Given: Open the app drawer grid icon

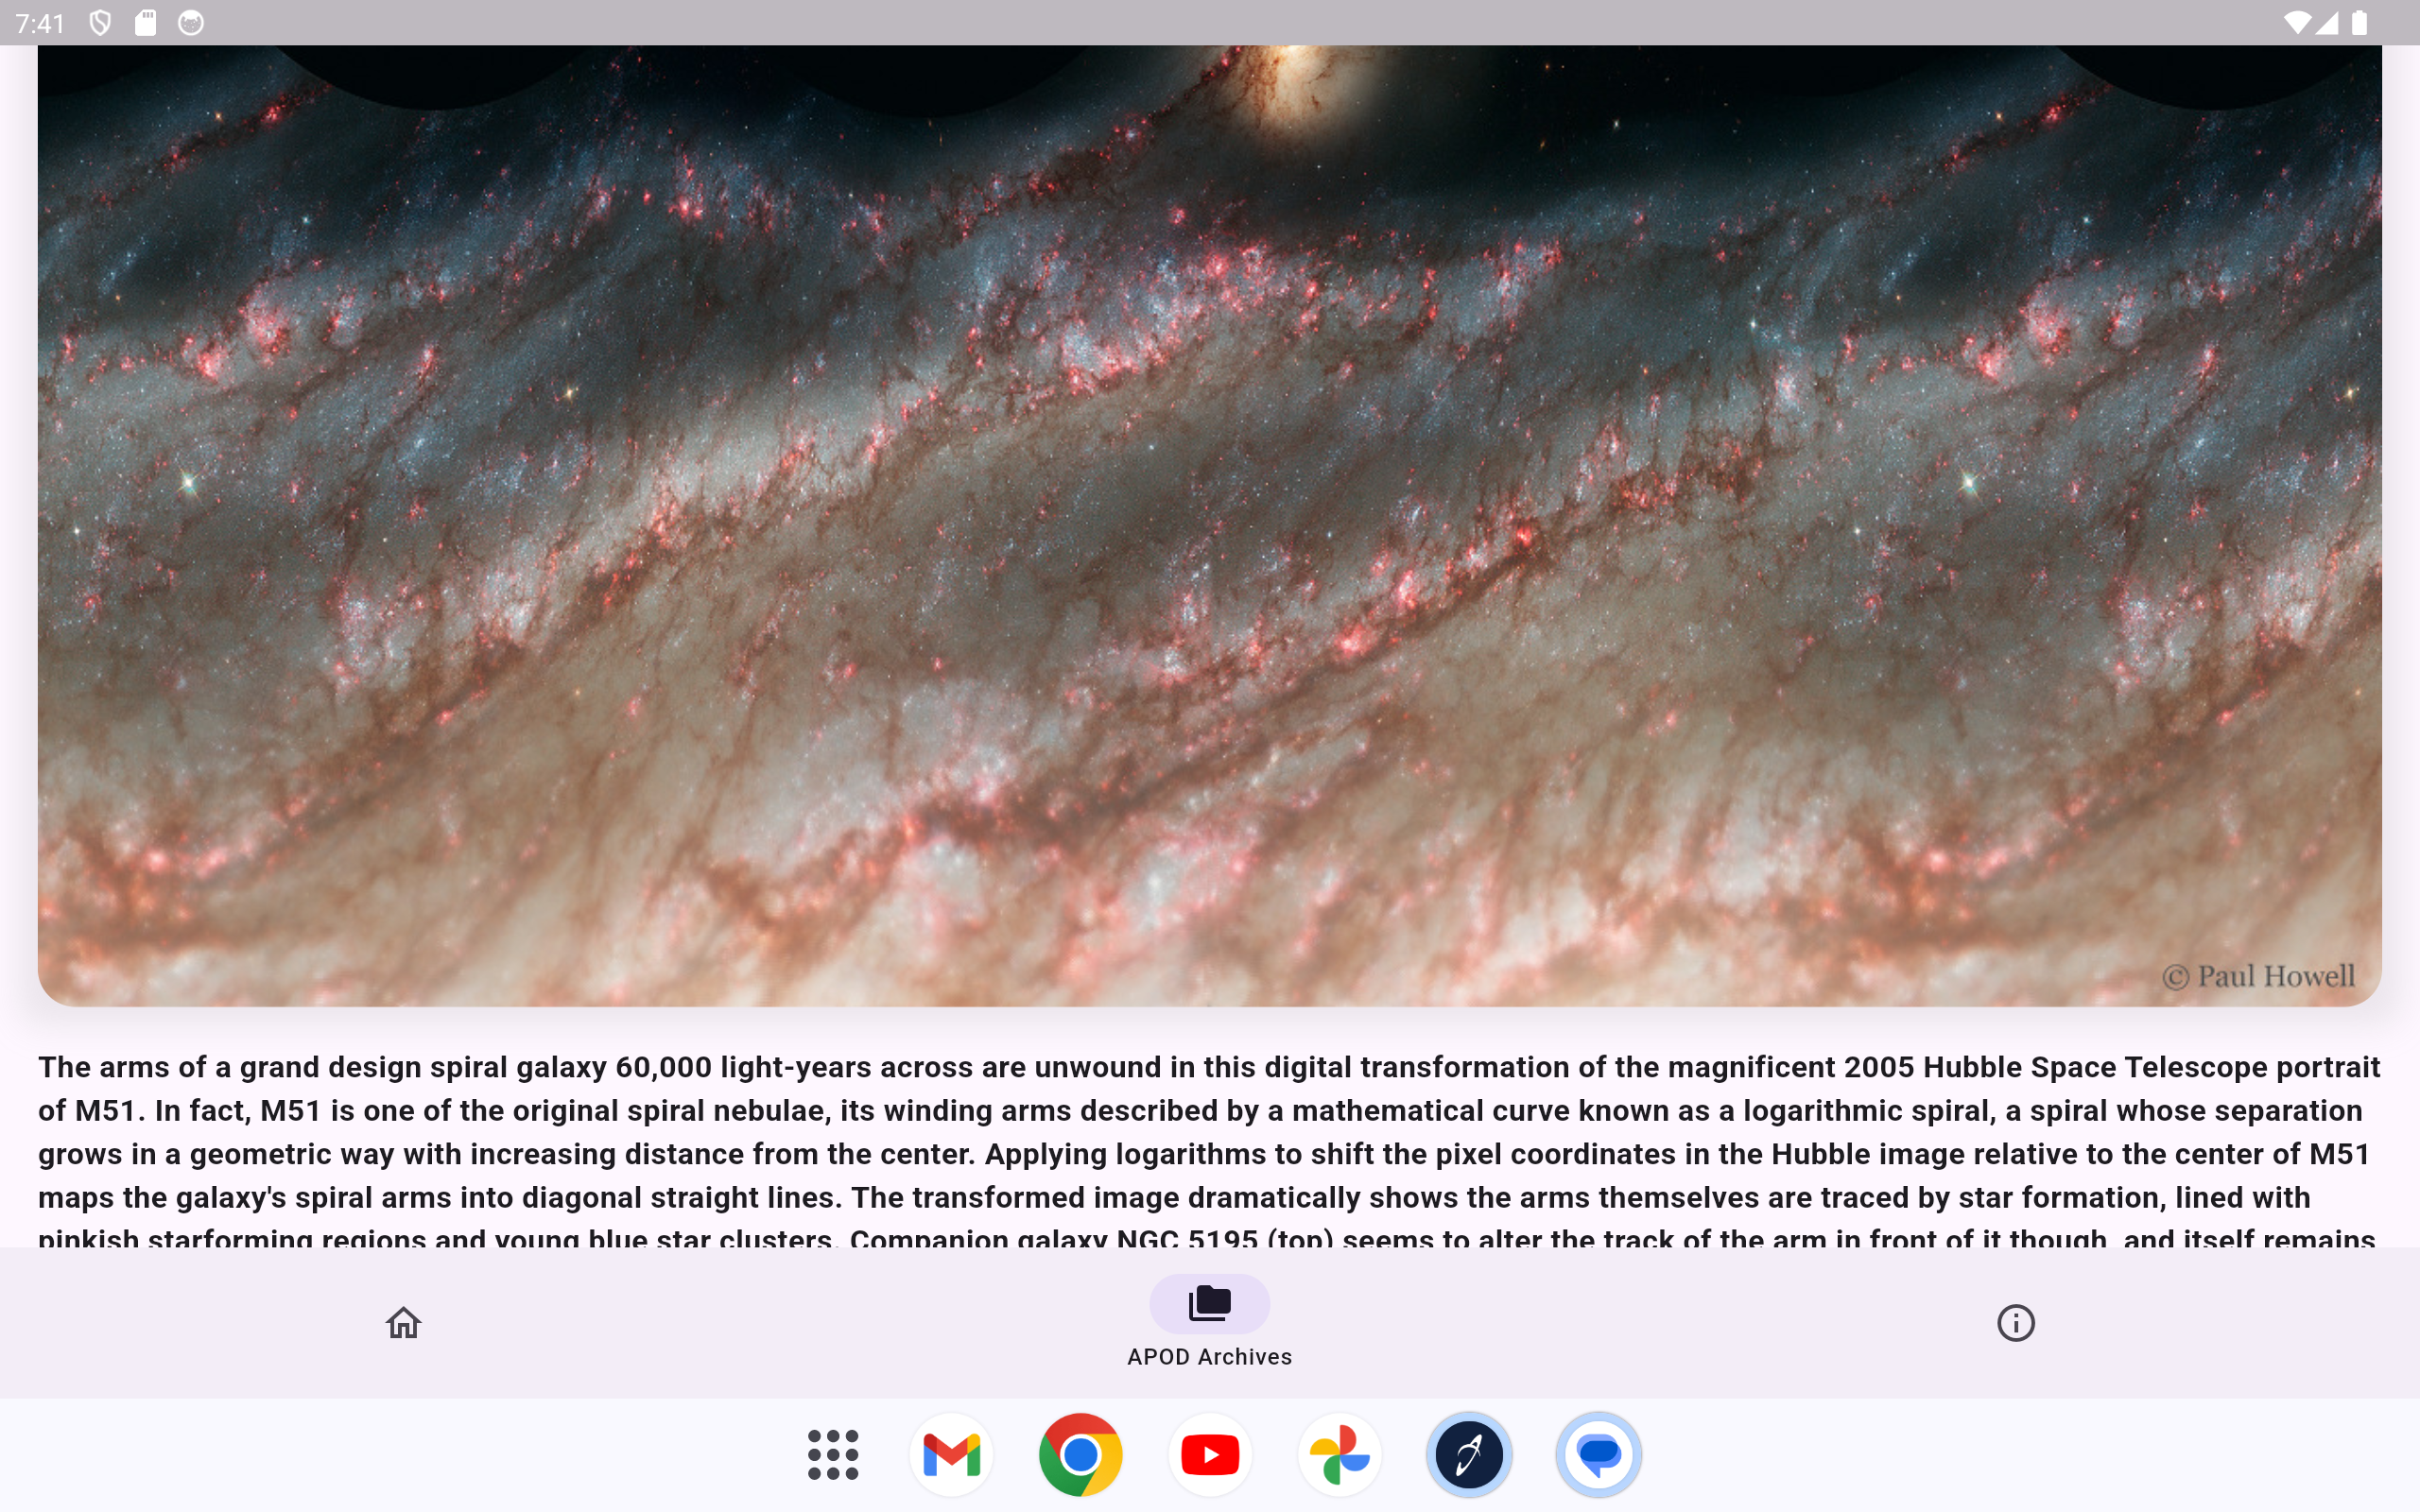Looking at the screenshot, I should pyautogui.click(x=831, y=1454).
